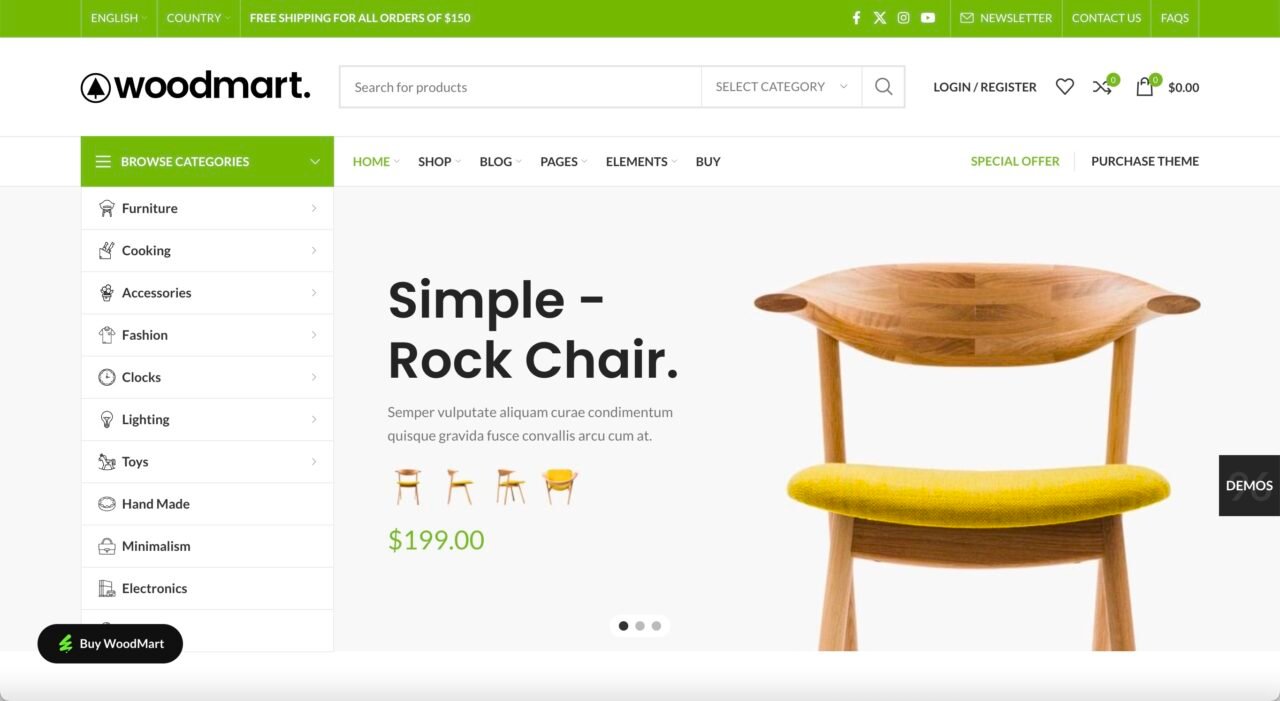This screenshot has height=701, width=1280.
Task: Click the Login / Register link
Action: [985, 87]
